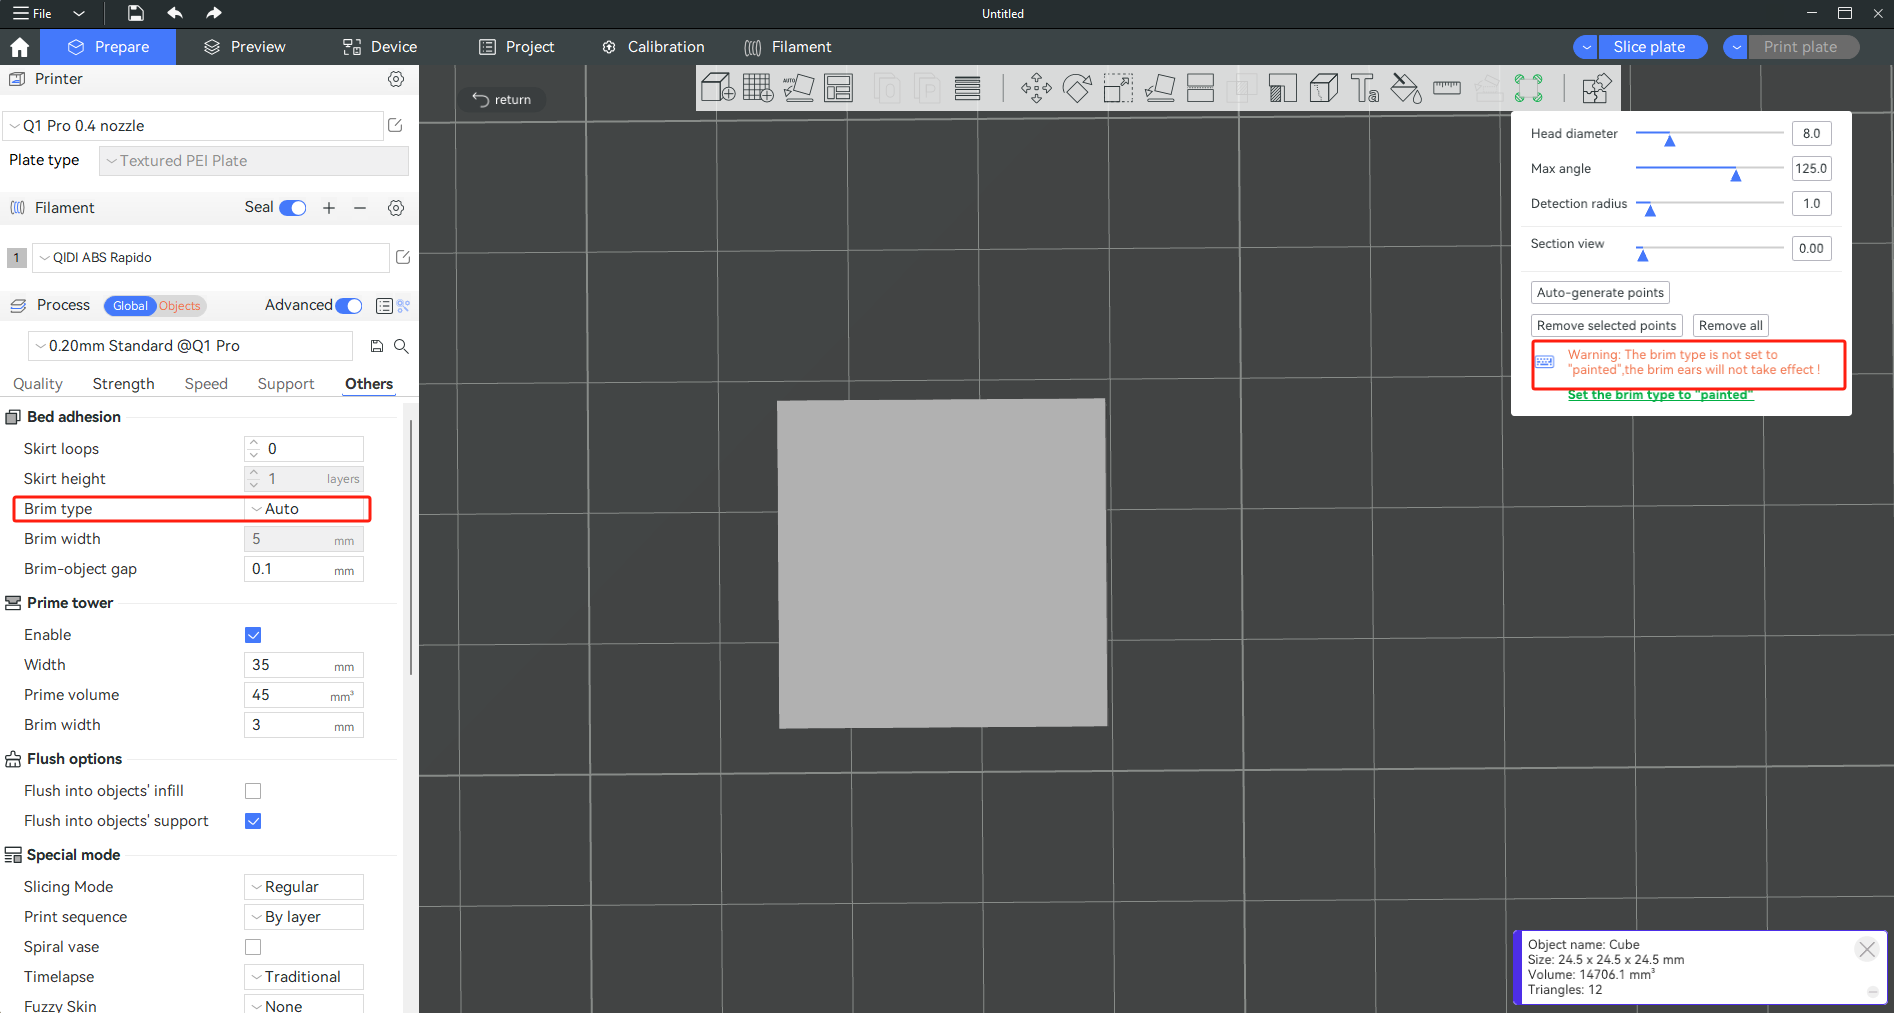Open the Text shape tool

(1365, 89)
